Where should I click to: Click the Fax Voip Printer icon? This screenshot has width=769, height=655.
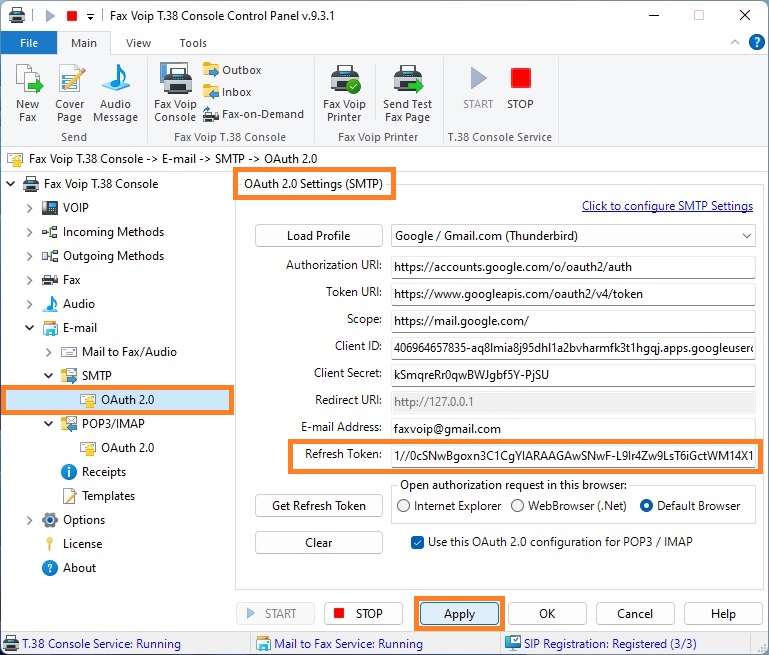[x=344, y=93]
